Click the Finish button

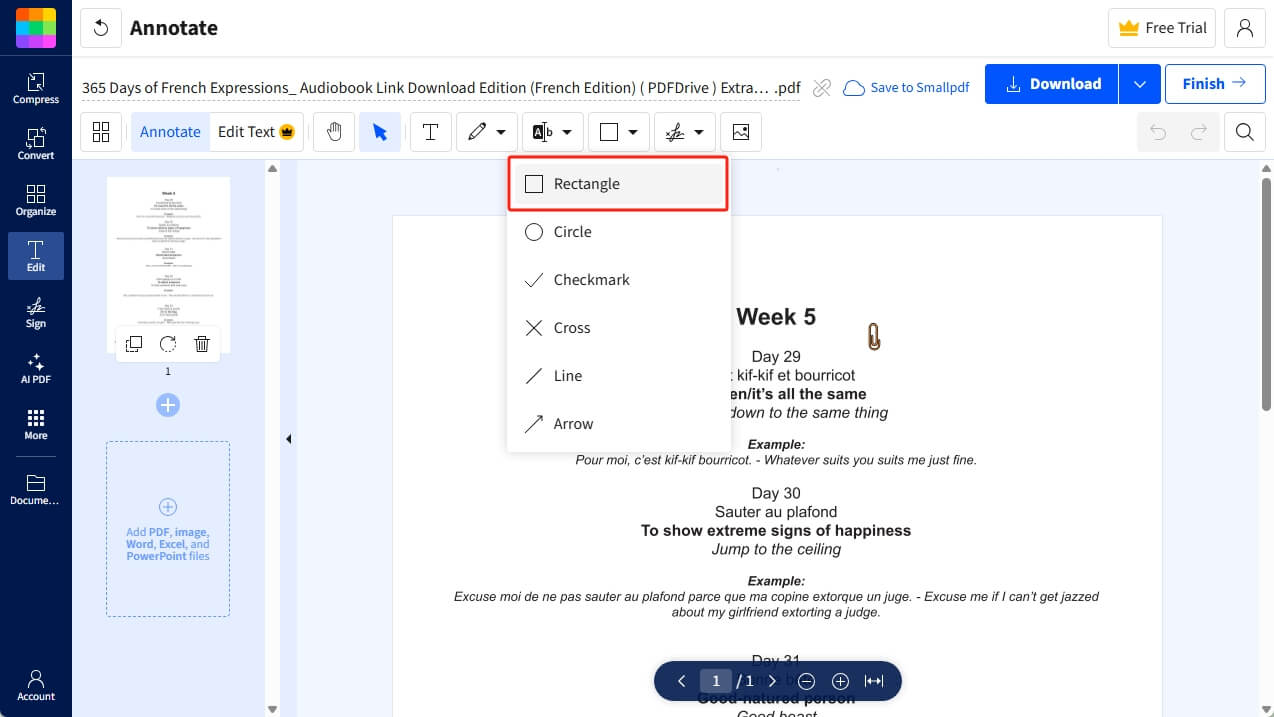coord(1213,84)
